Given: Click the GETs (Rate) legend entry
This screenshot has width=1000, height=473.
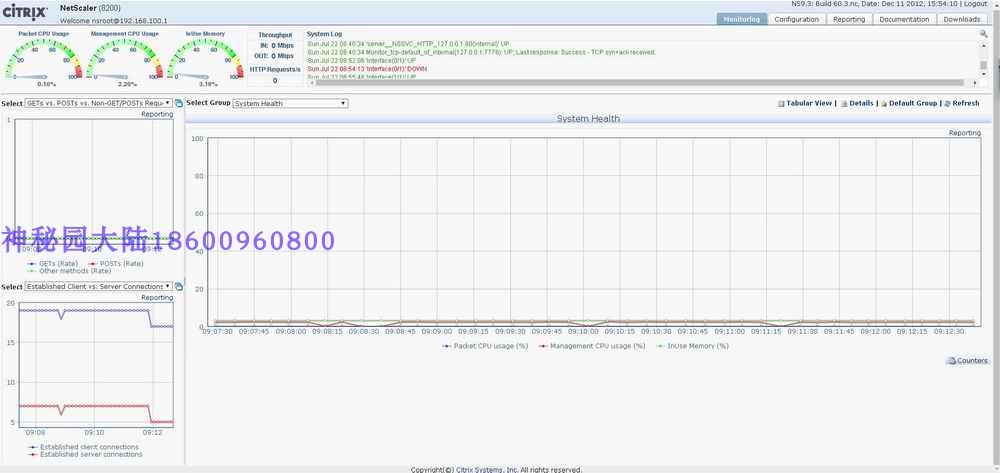Looking at the screenshot, I should pyautogui.click(x=53, y=264).
